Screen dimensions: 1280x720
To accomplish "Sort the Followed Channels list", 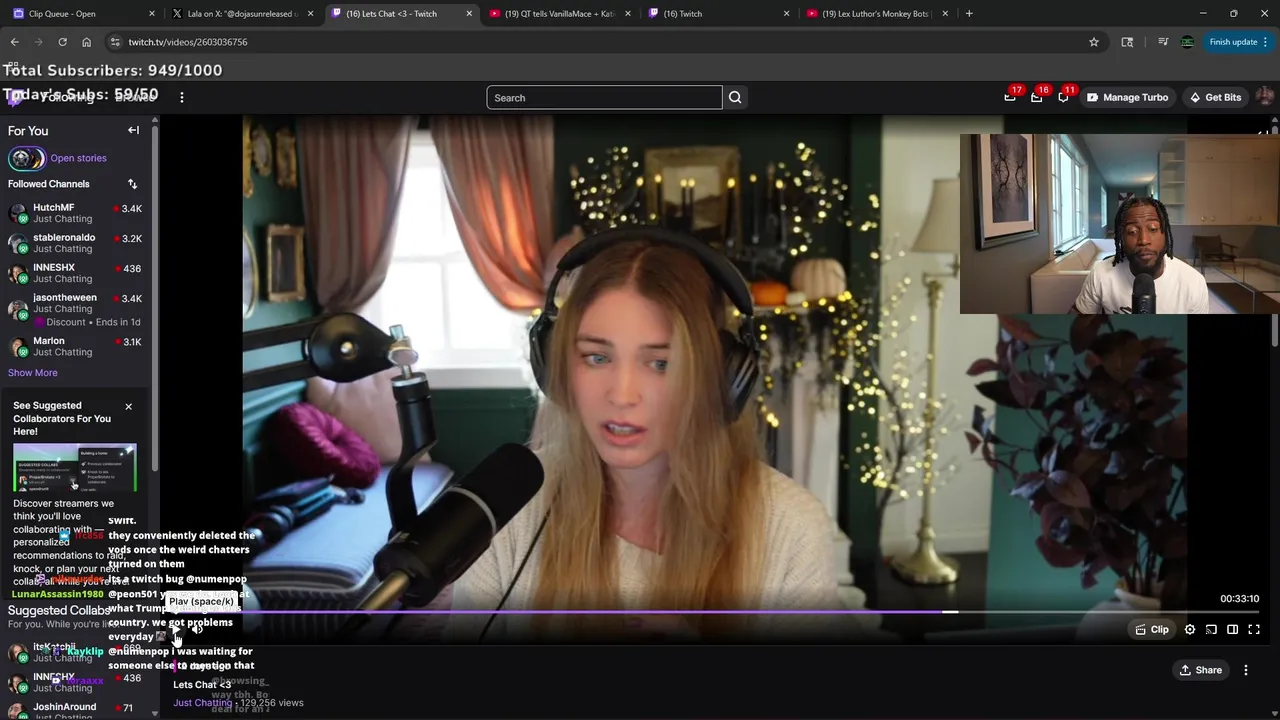I will (132, 184).
